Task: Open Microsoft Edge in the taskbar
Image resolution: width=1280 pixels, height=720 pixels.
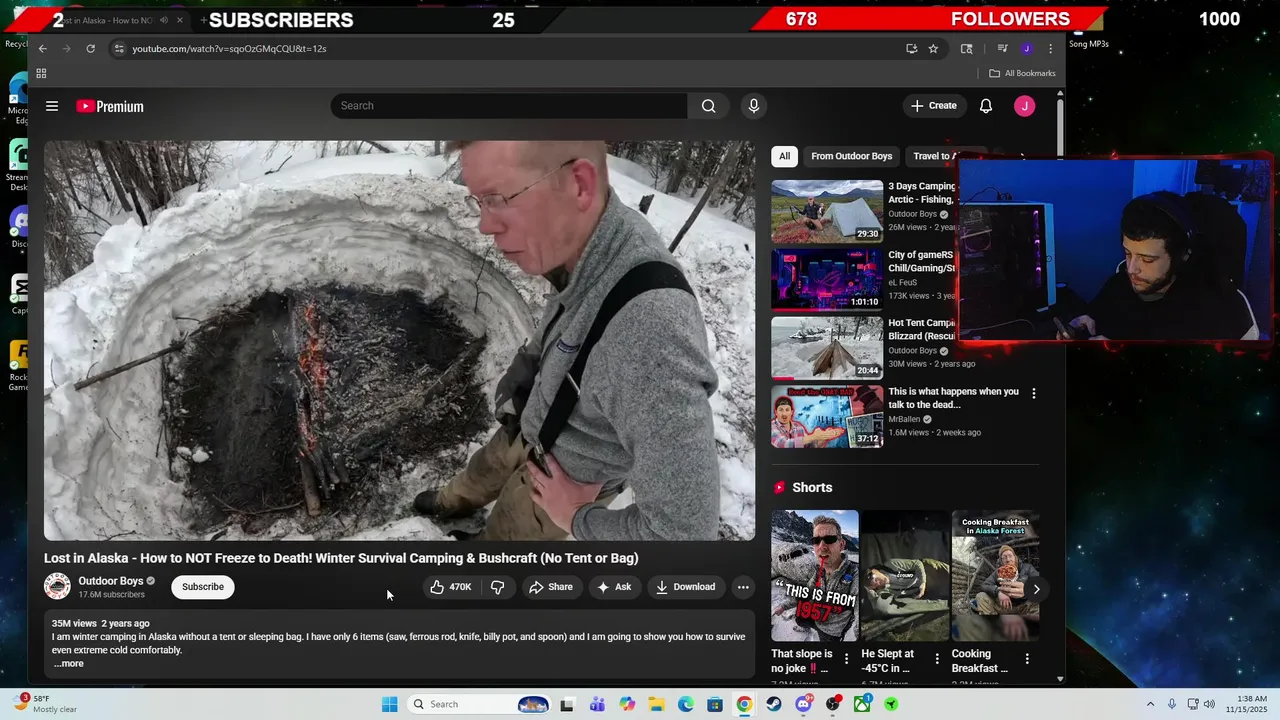Action: click(686, 704)
